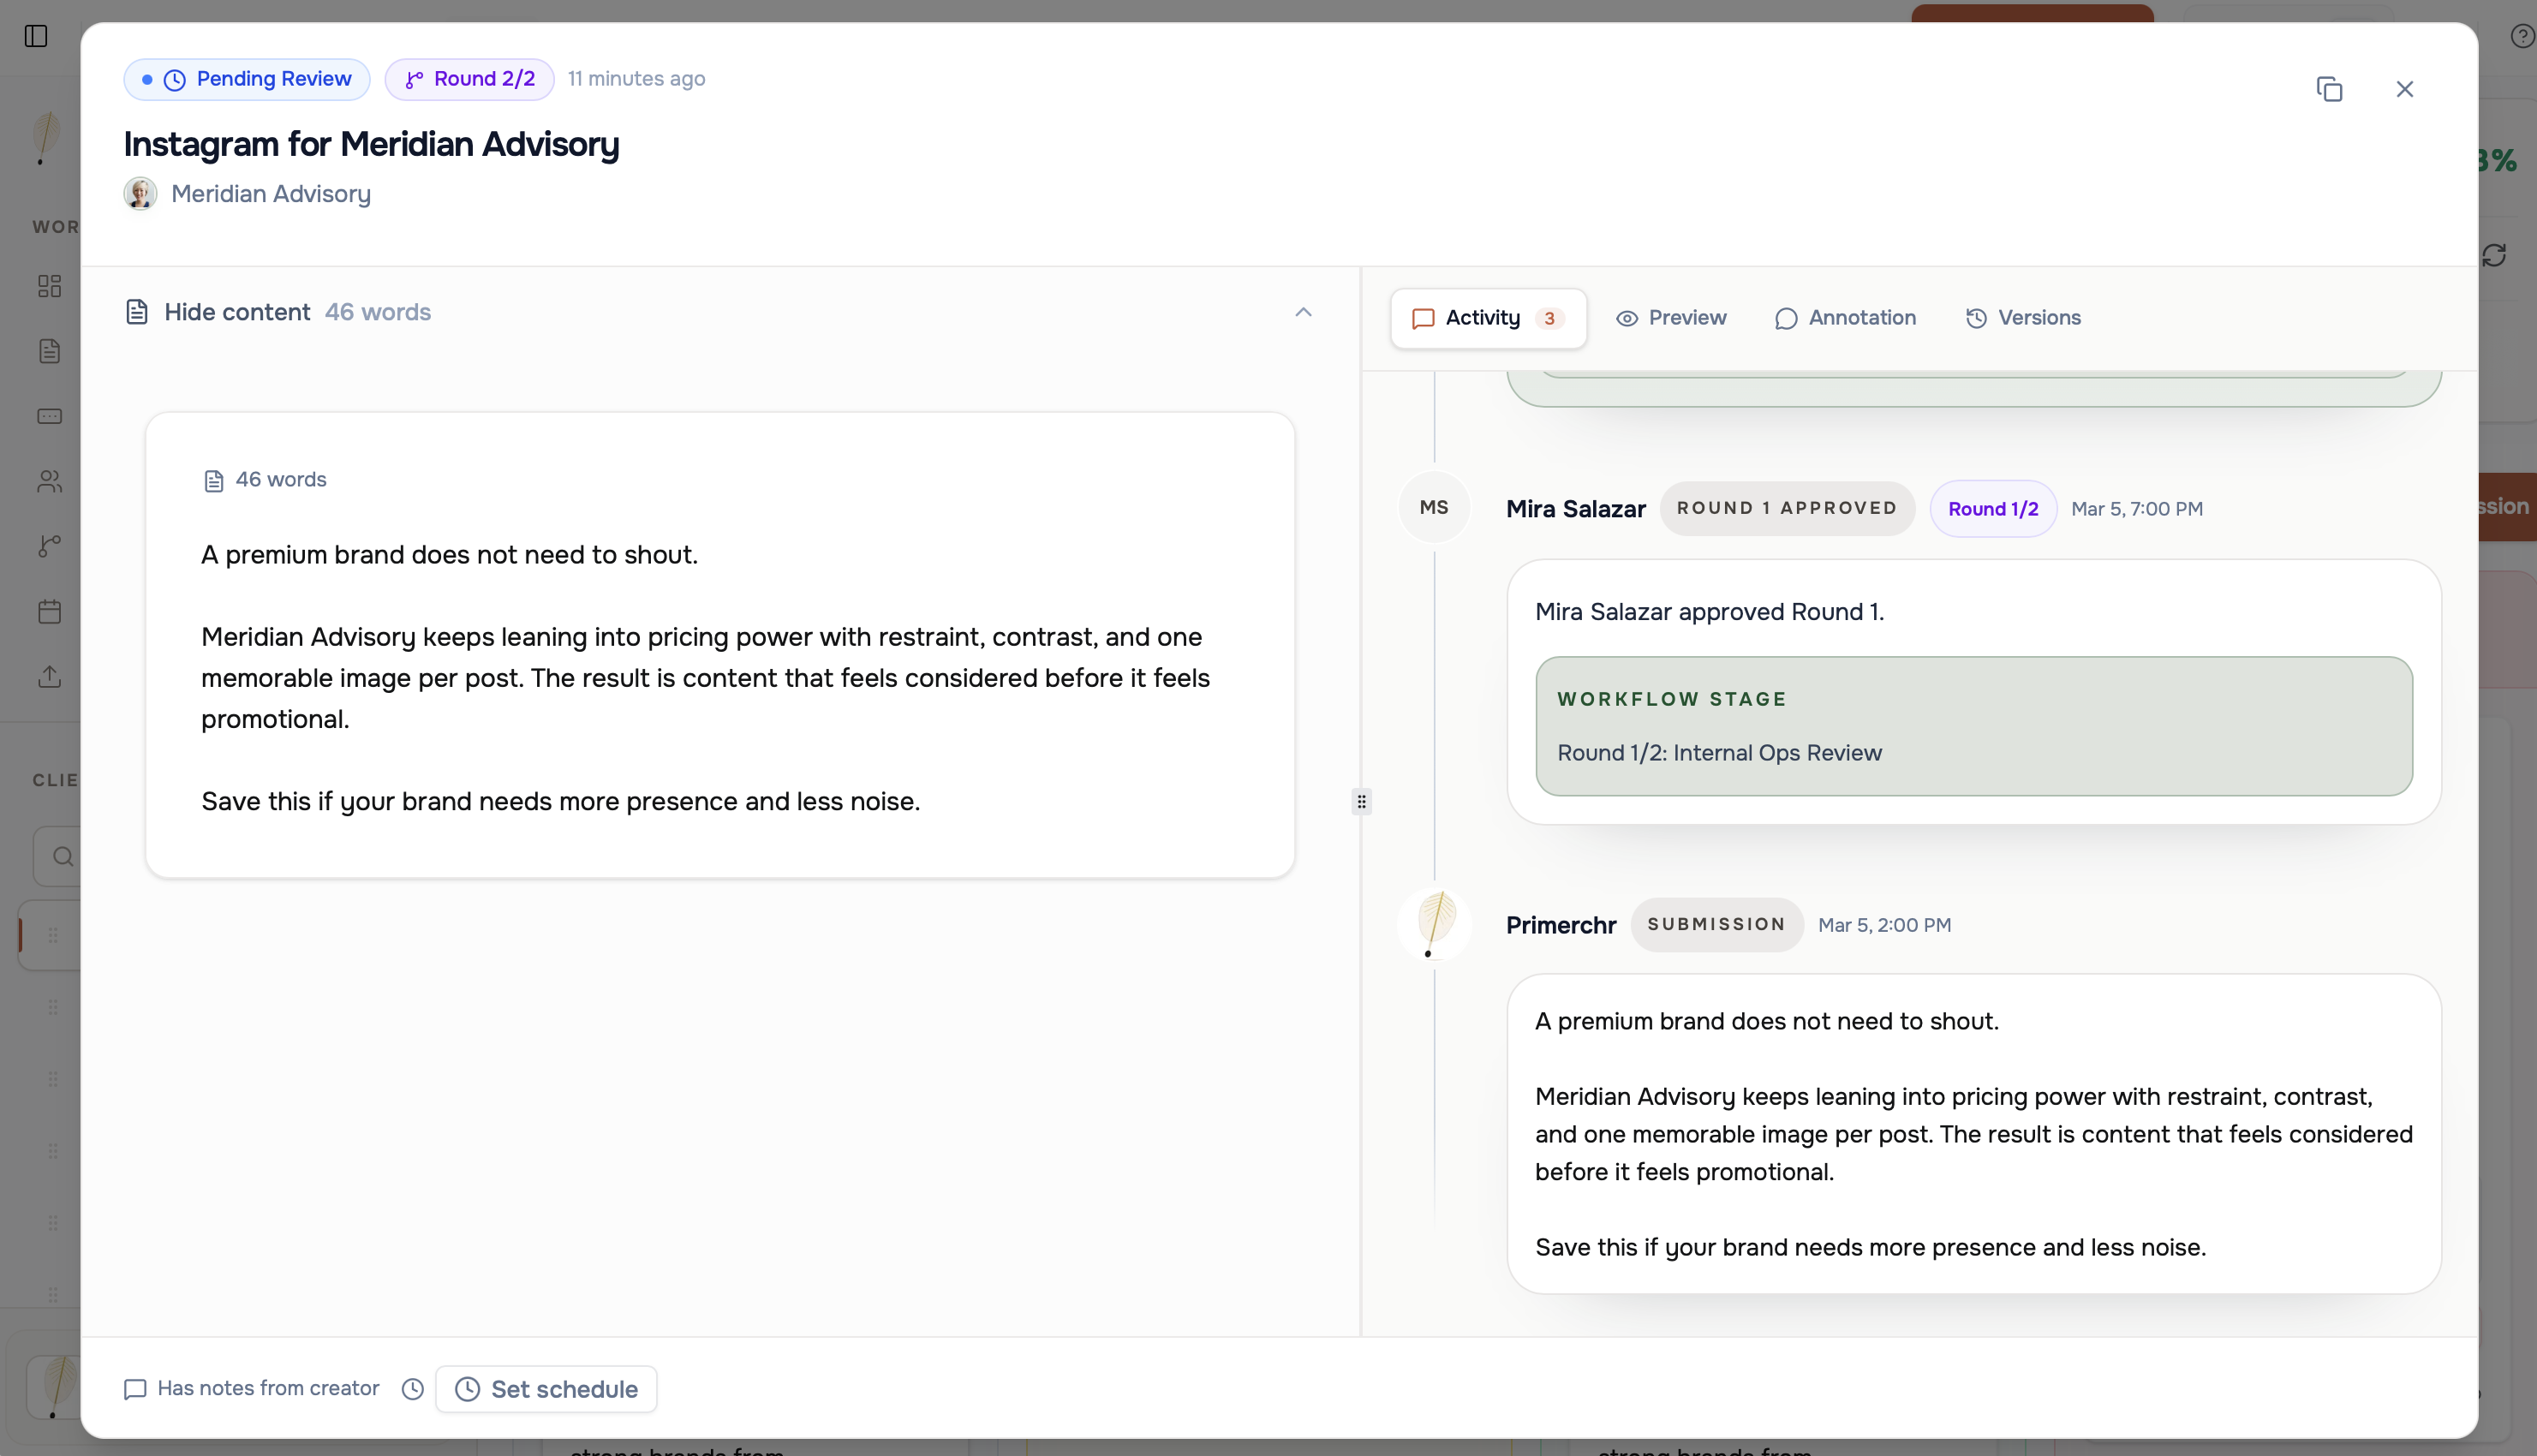Click the word count inside the content card

265,480
